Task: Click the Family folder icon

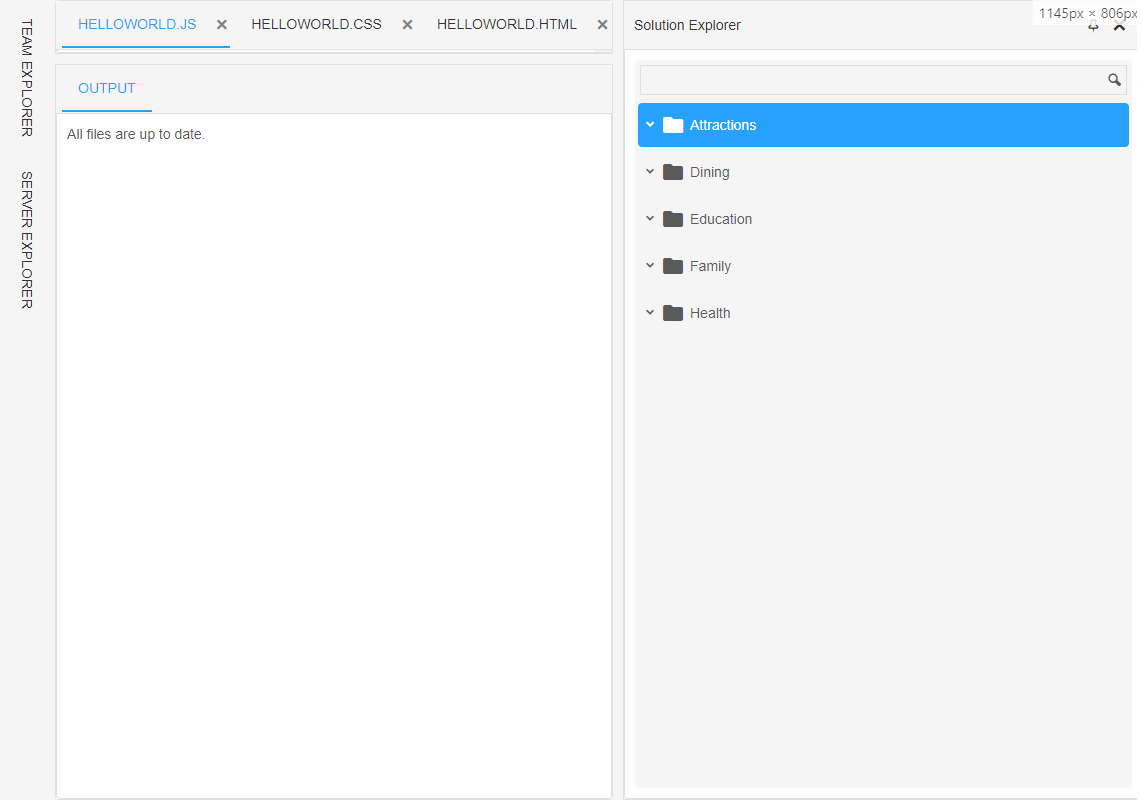Action: point(673,266)
